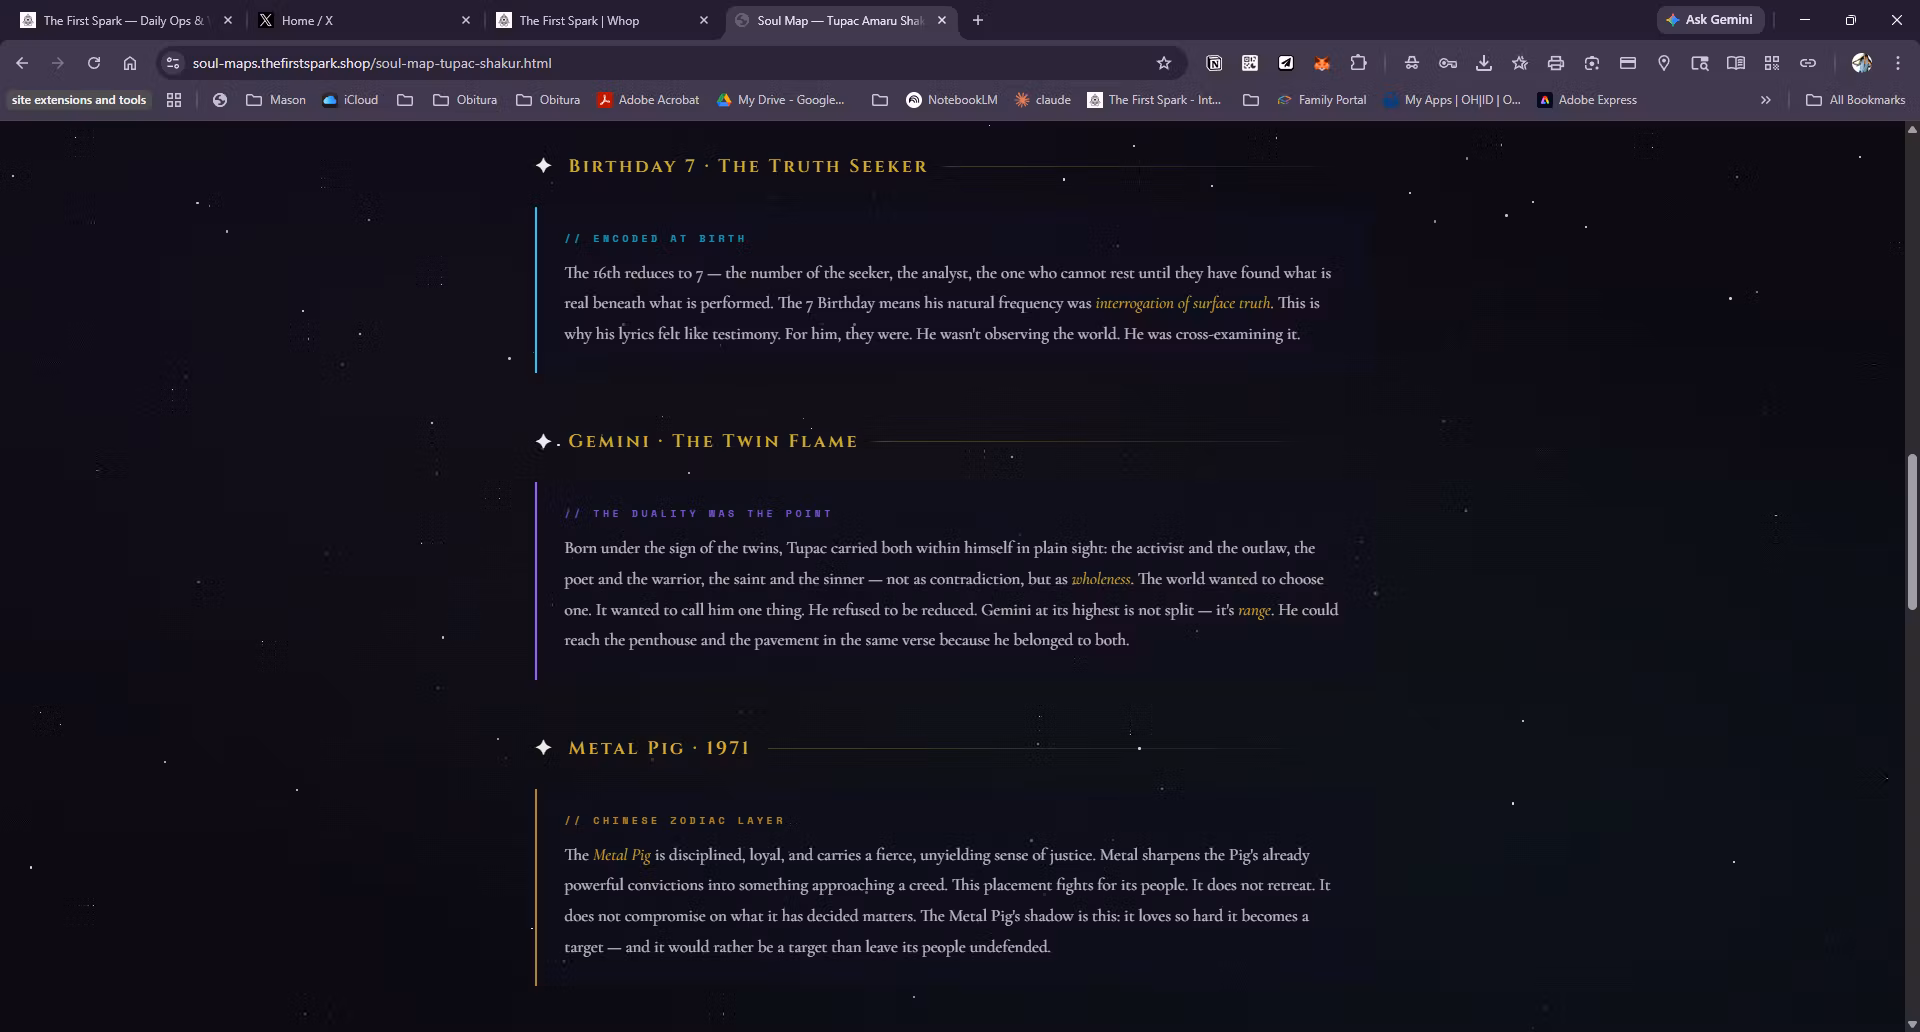1920x1032 pixels.
Task: Open a new browser tab
Action: point(978,20)
